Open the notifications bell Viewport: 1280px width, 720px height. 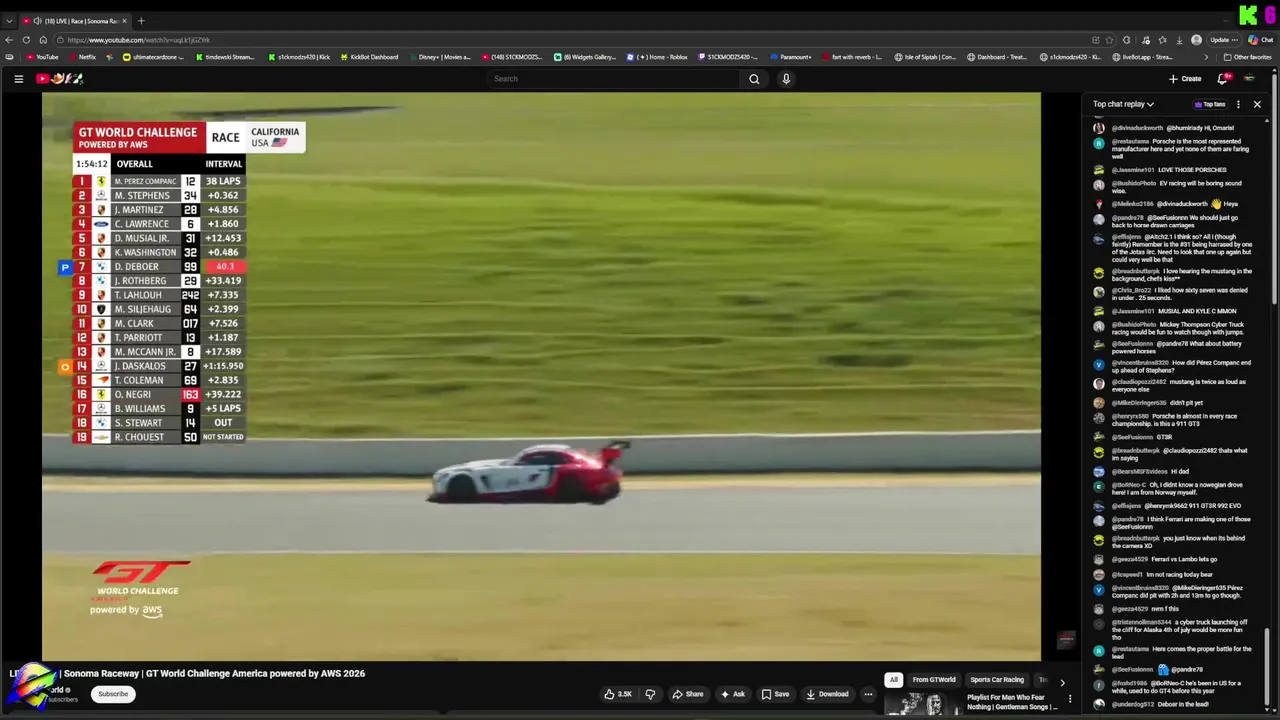[x=1222, y=79]
